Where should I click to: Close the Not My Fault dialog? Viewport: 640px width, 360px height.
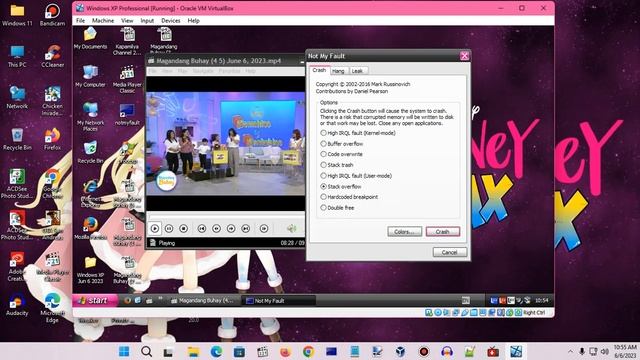click(x=464, y=56)
